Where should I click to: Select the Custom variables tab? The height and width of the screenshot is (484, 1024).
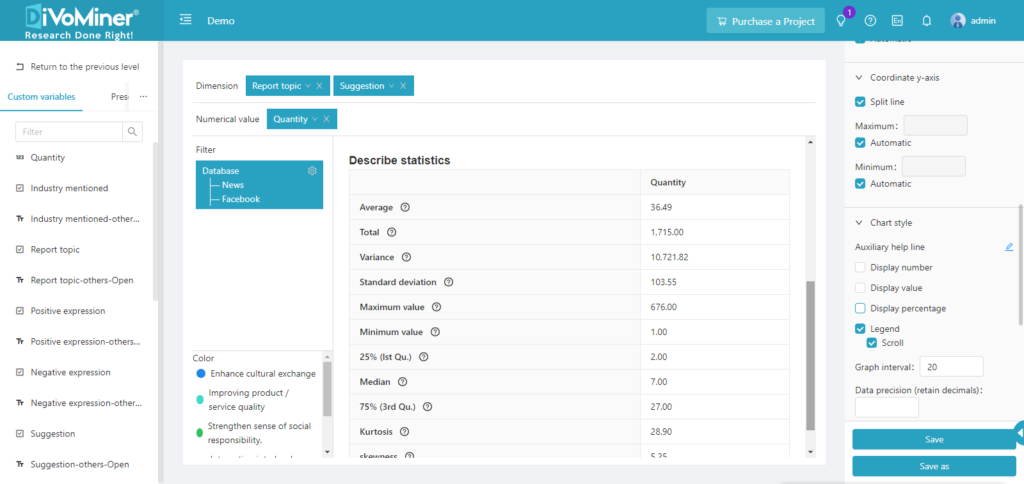point(41,97)
